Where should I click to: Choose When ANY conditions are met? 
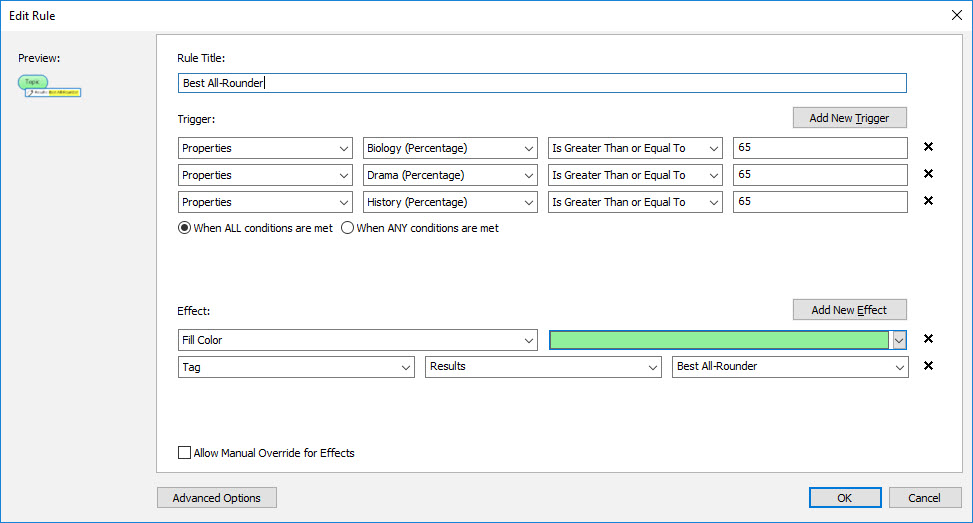348,228
